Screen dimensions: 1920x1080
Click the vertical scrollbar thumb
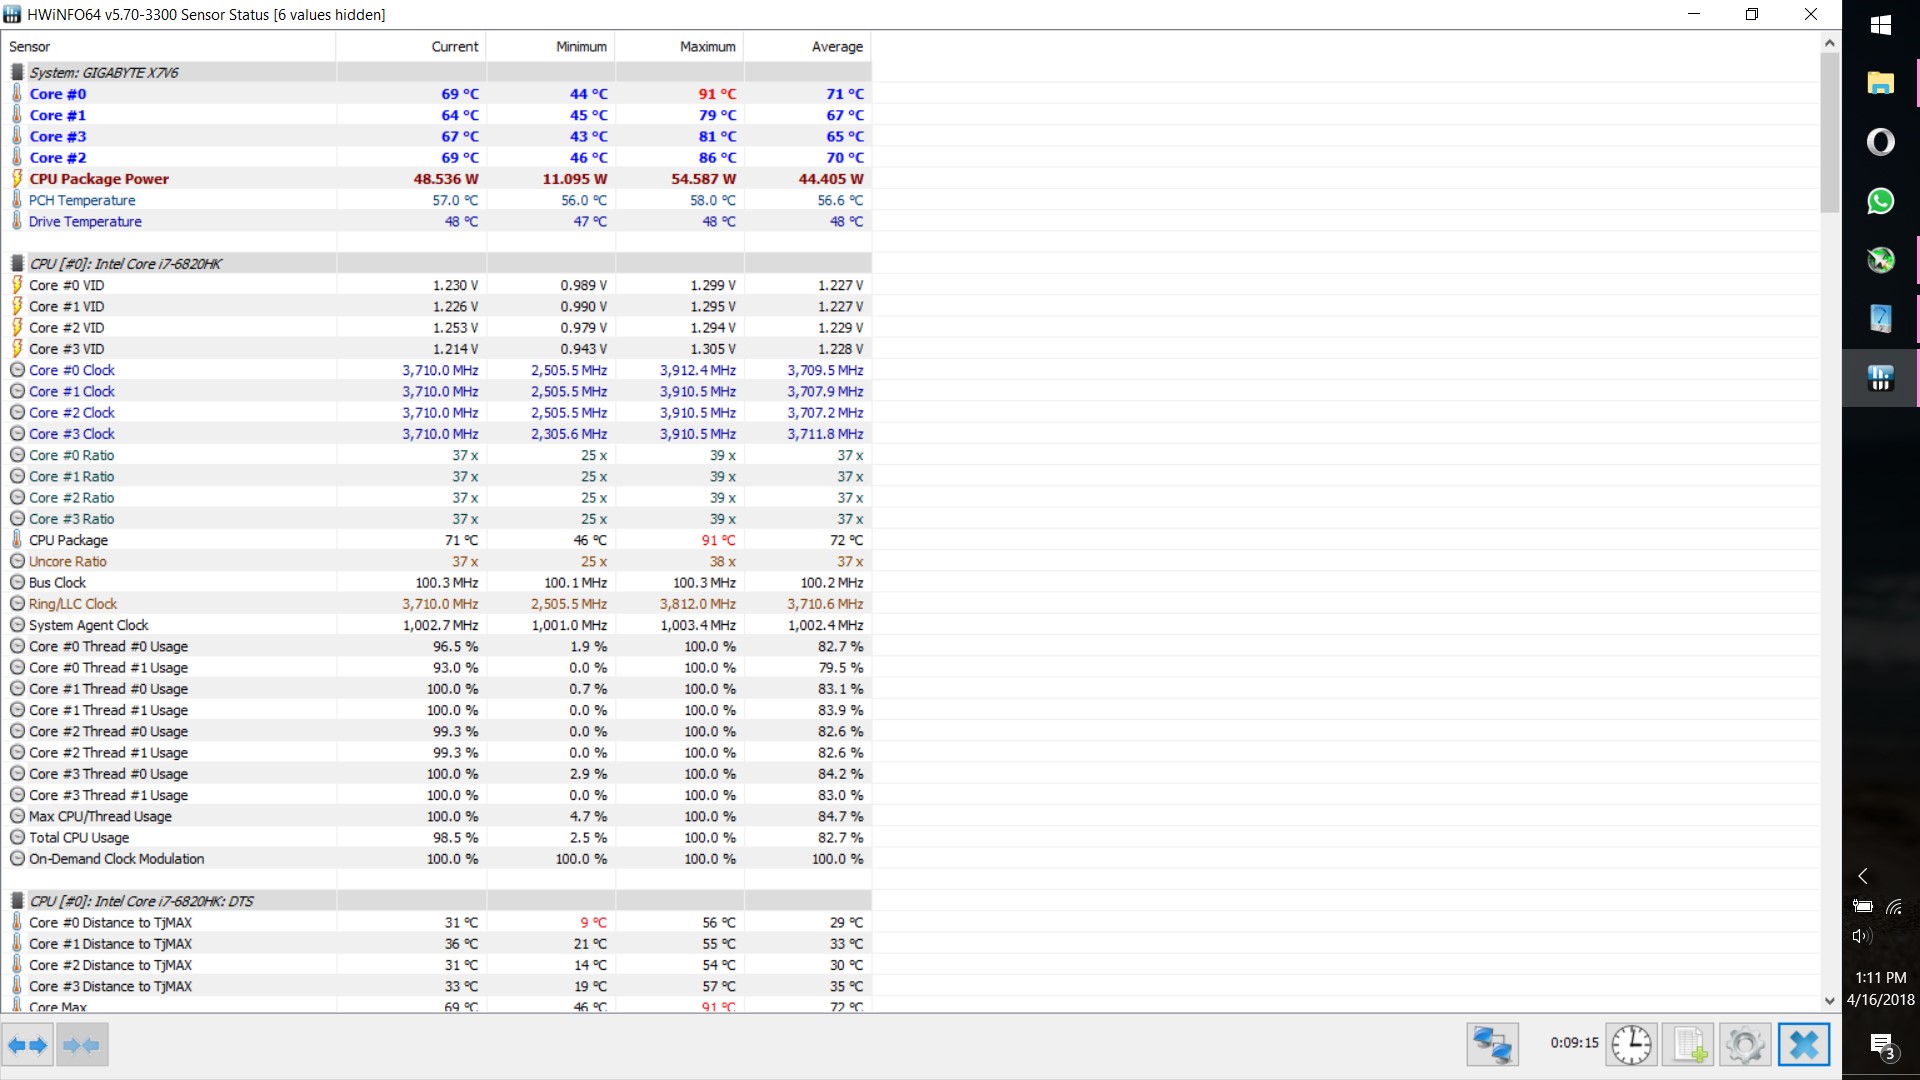pyautogui.click(x=1829, y=132)
